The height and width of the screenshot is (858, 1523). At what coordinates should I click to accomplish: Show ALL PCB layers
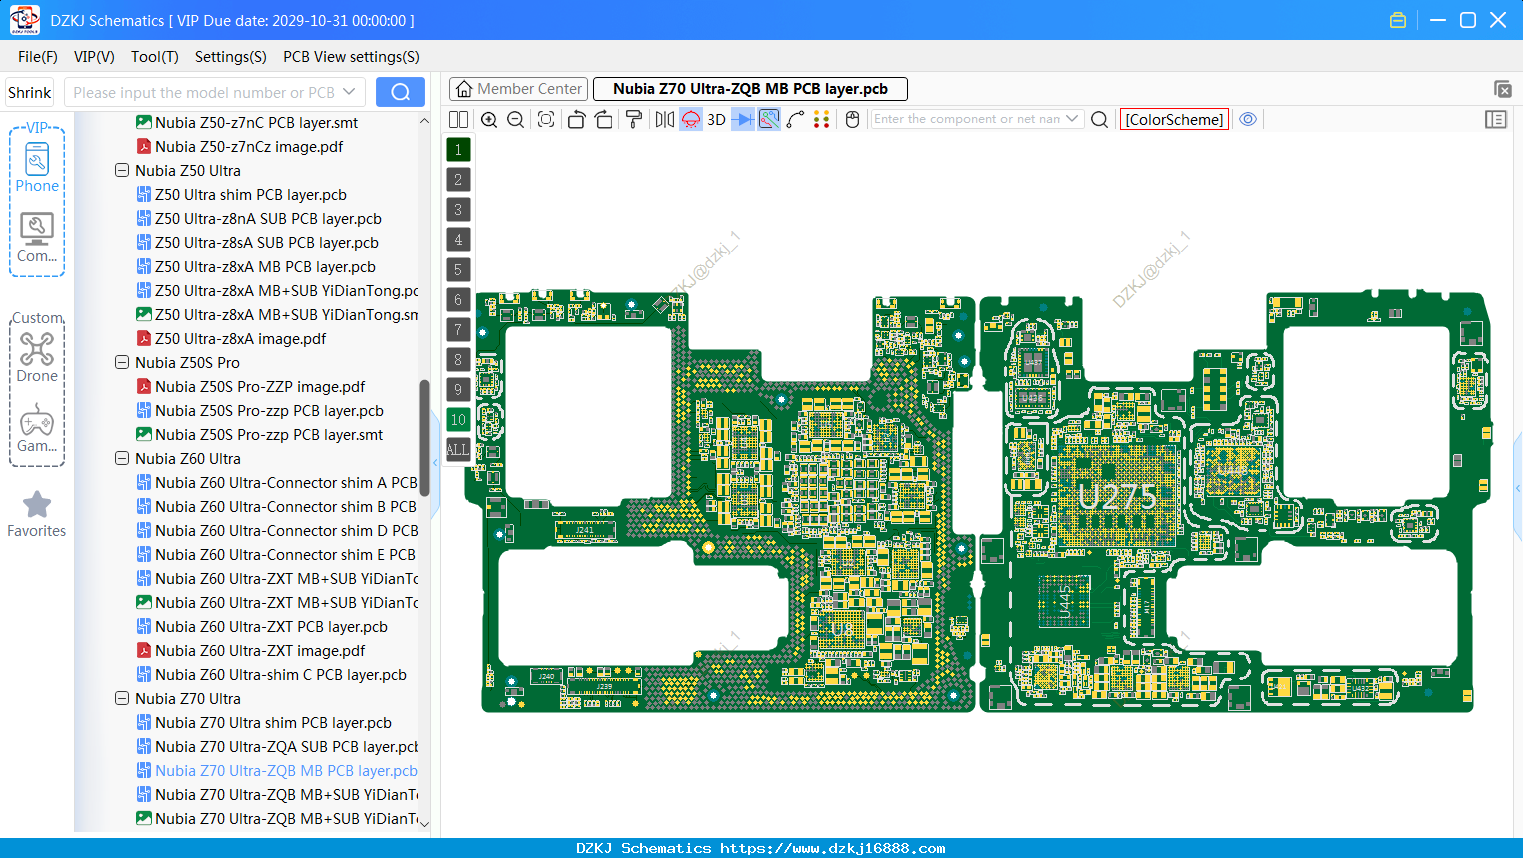tap(458, 450)
